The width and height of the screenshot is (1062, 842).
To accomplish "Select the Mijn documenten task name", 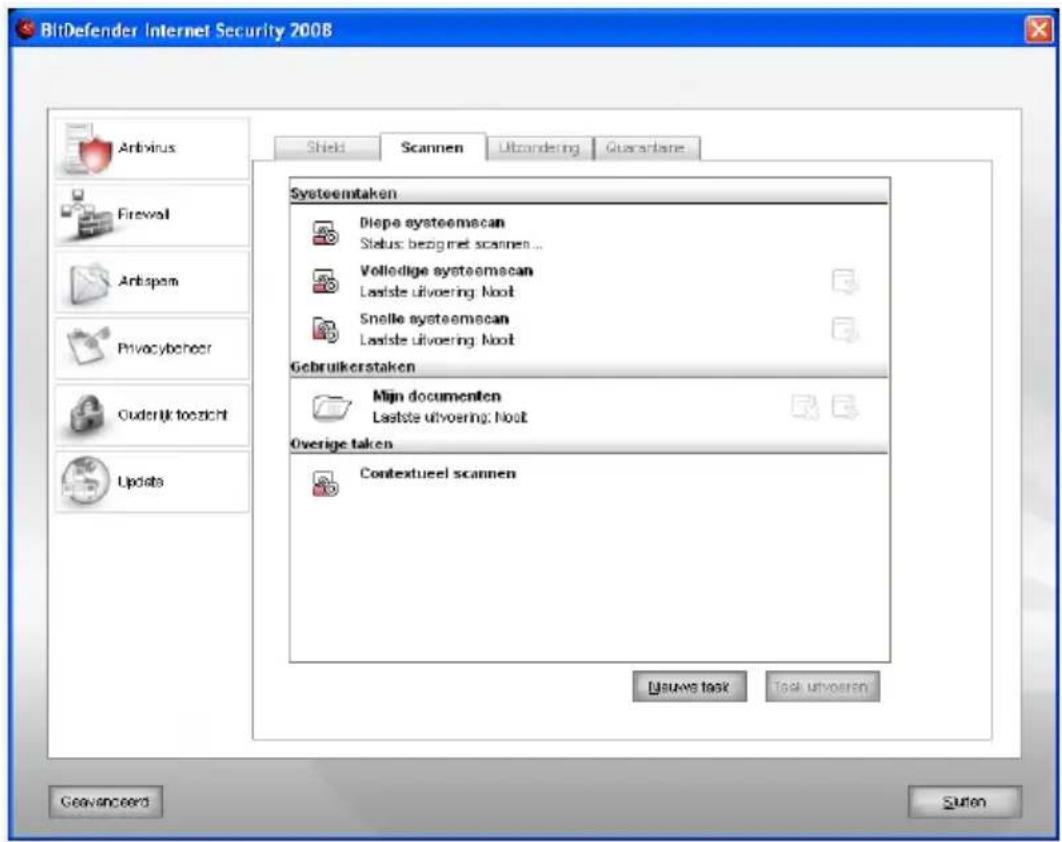I will (x=437, y=396).
